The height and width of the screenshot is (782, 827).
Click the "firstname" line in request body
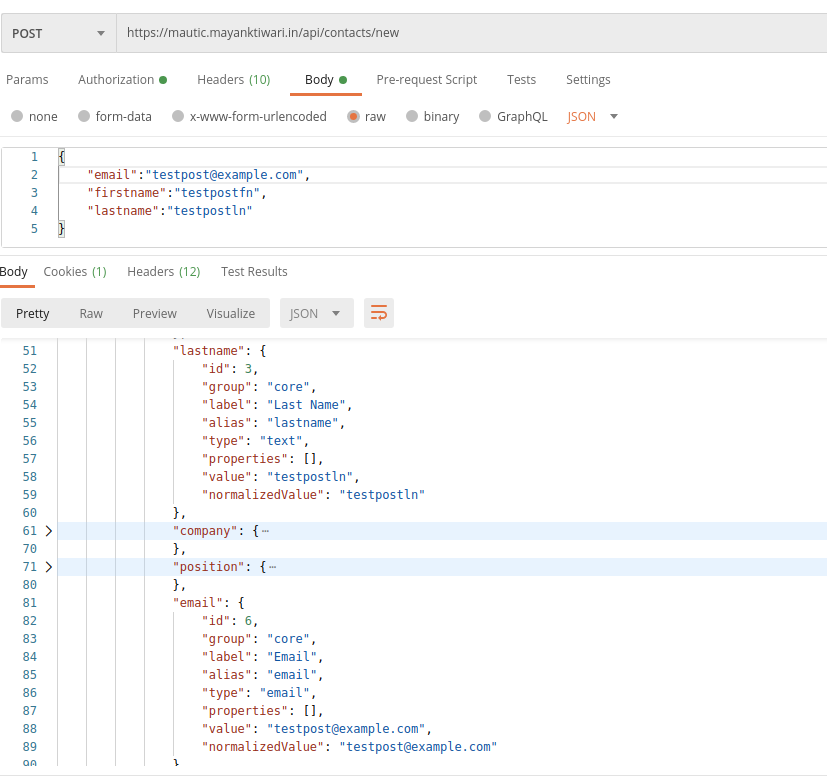tap(177, 192)
